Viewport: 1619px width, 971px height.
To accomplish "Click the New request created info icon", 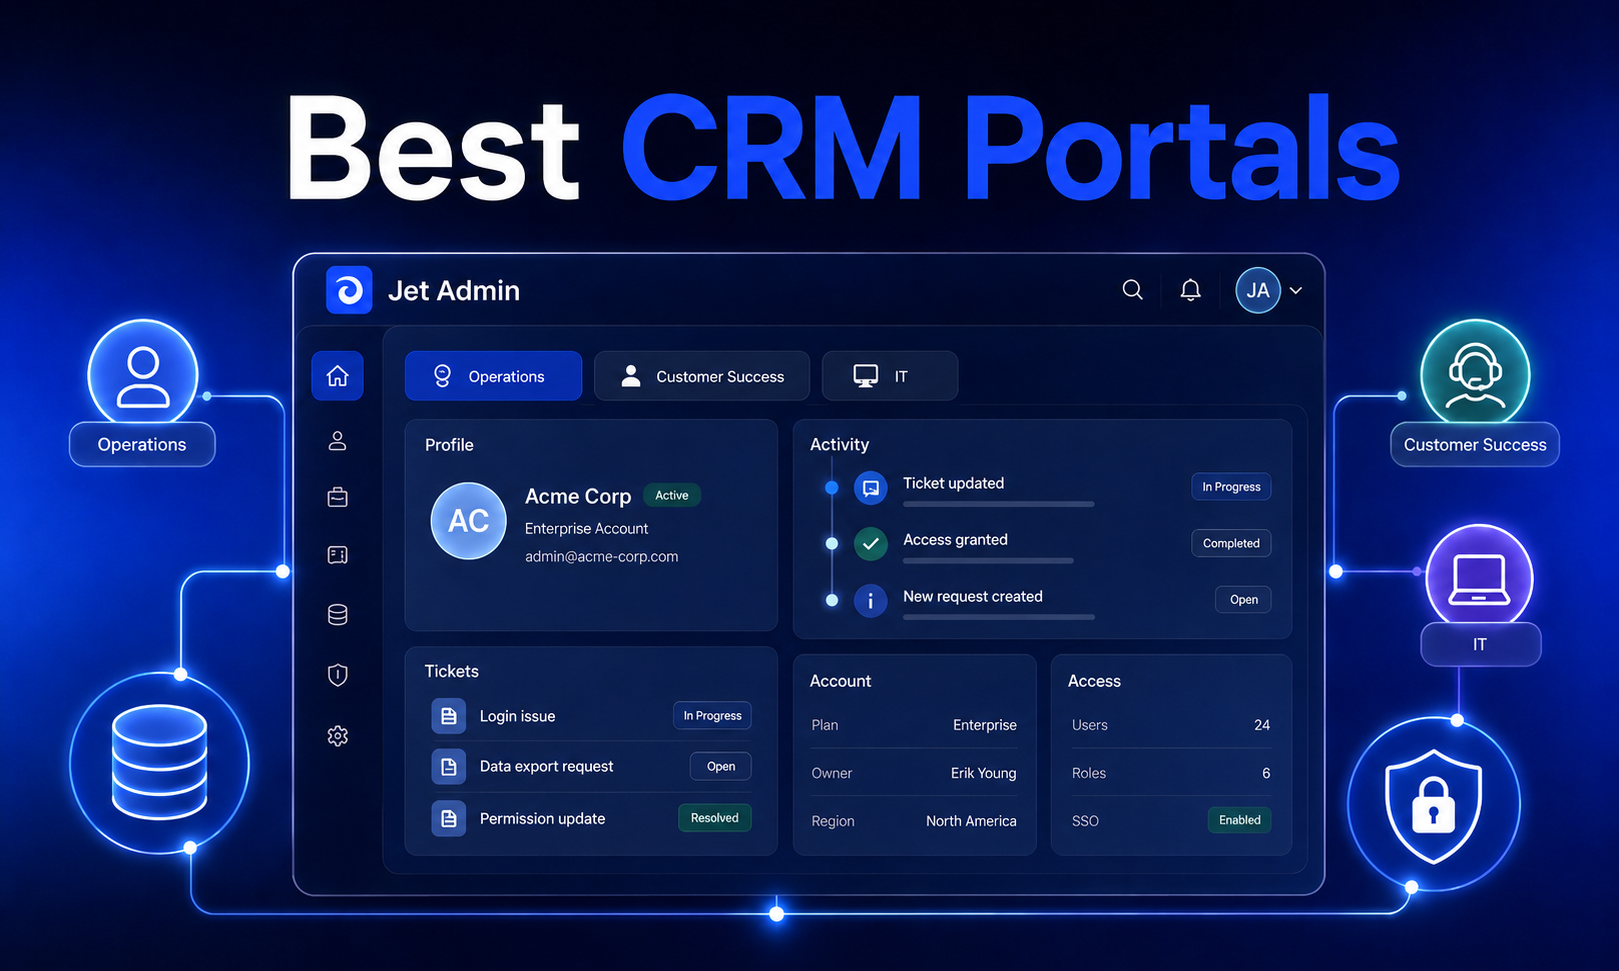I will (x=871, y=601).
